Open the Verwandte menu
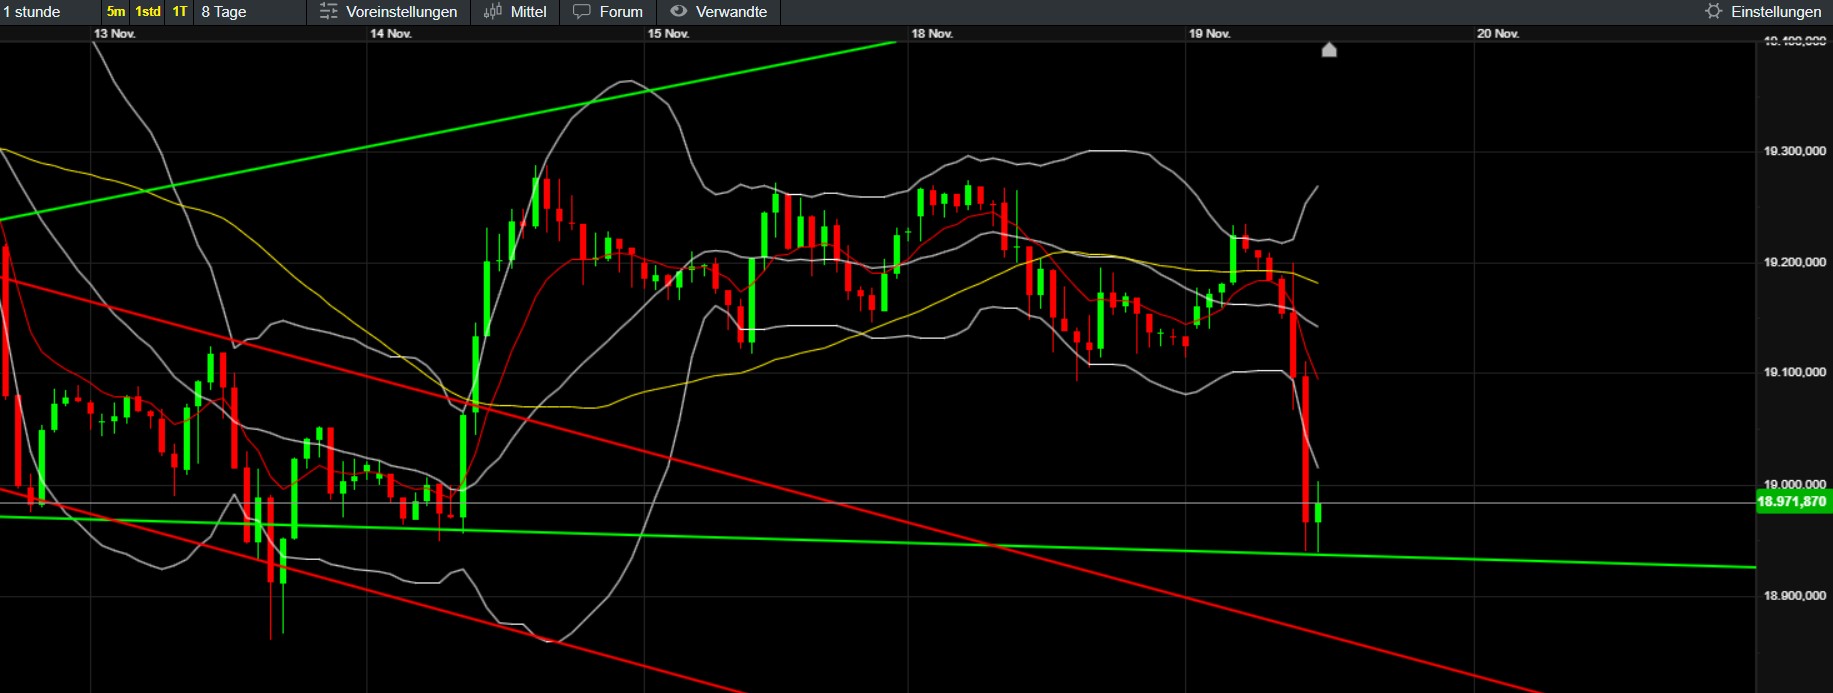 coord(718,12)
